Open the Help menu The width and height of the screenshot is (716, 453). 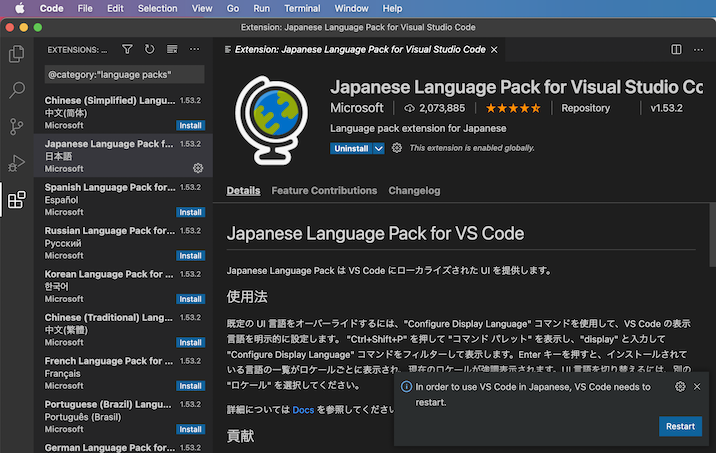392,8
